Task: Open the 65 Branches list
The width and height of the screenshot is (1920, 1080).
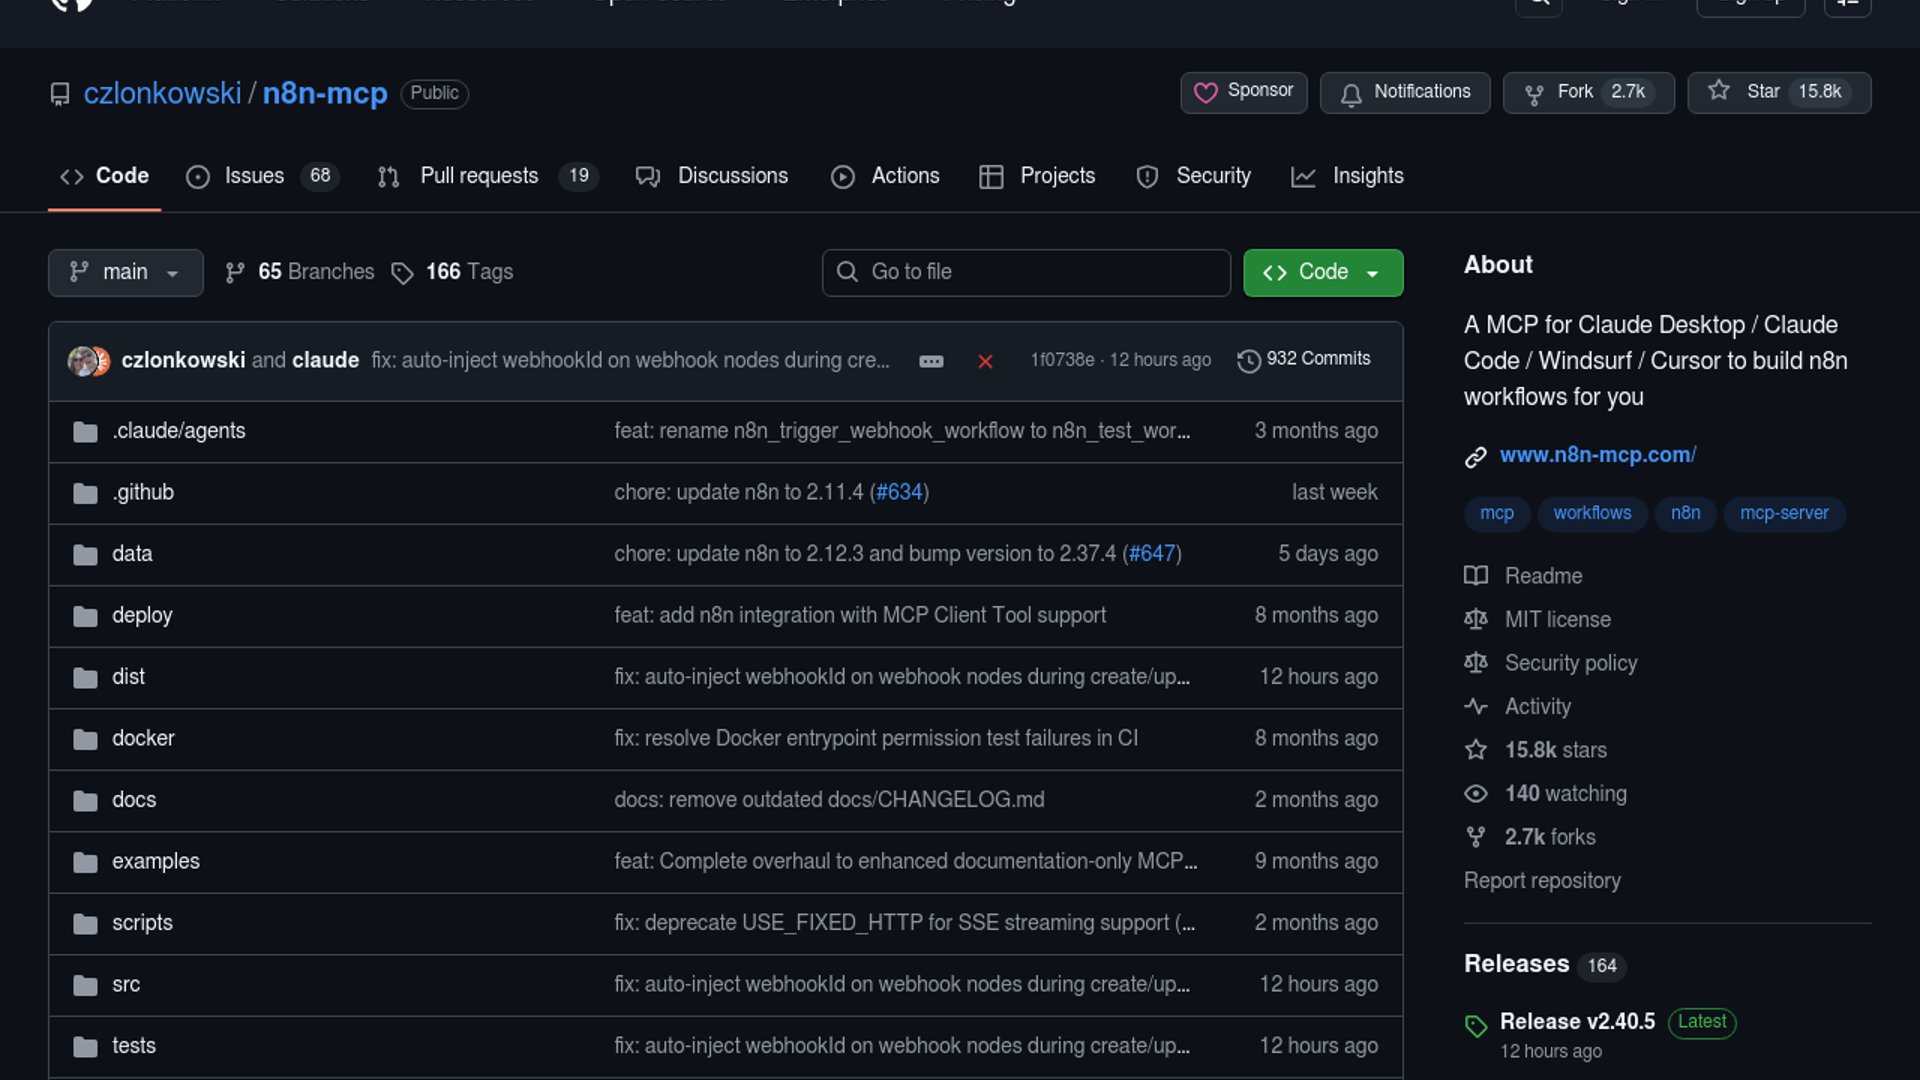Action: coord(300,272)
